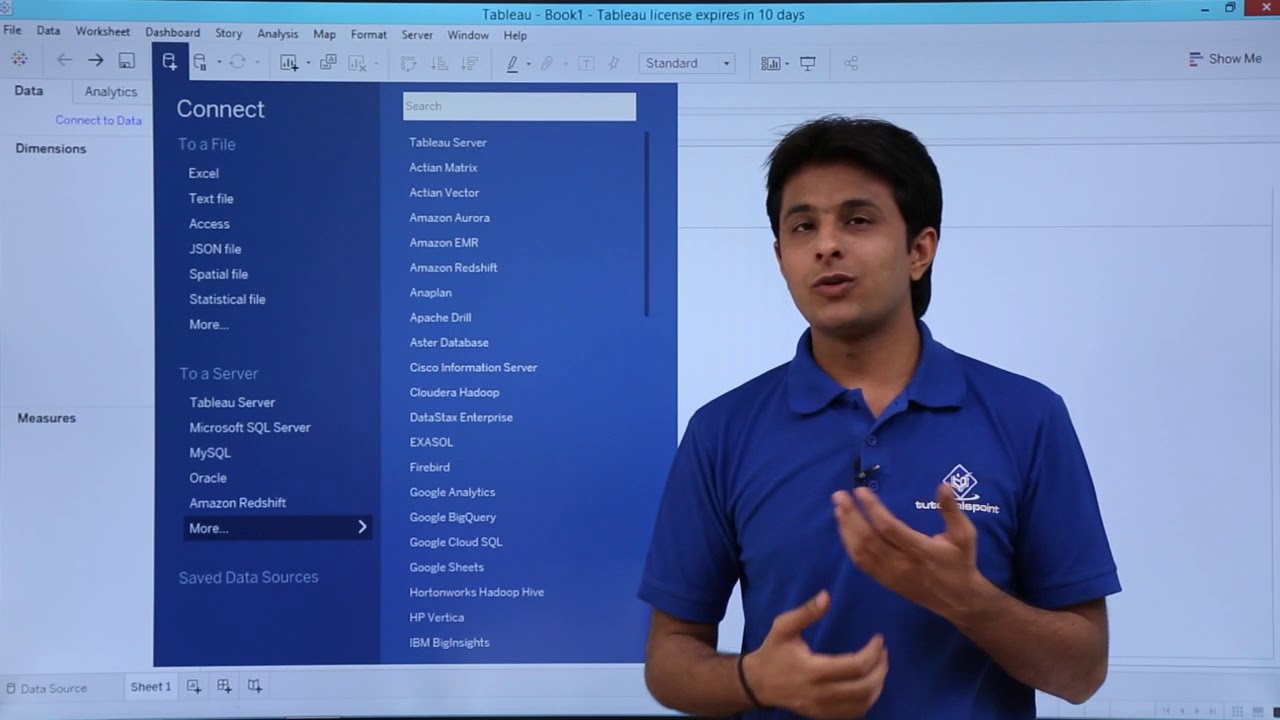Viewport: 1280px width, 720px height.
Task: Expand the More... arrow under To a Server
Action: pyautogui.click(x=362, y=527)
